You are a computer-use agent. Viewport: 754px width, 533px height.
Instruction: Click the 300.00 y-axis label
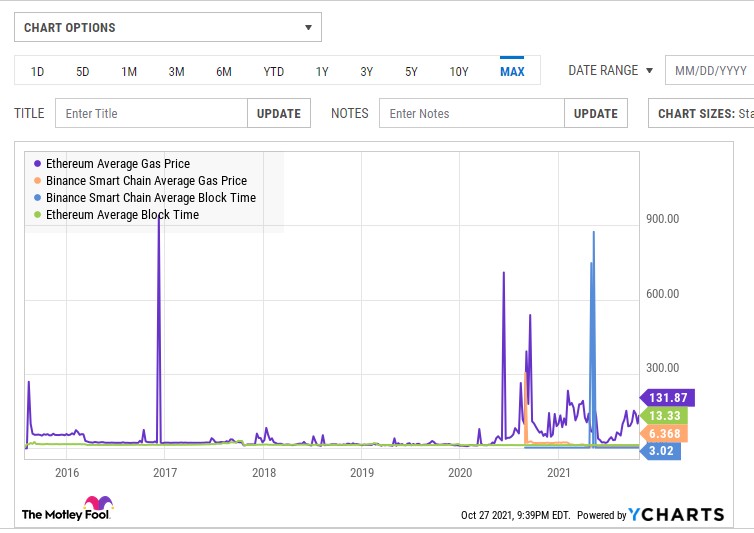[663, 368]
